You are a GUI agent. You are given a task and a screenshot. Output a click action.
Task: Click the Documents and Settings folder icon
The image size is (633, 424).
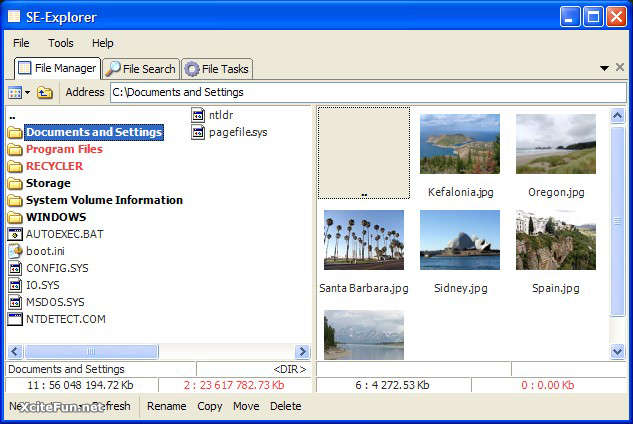15,132
